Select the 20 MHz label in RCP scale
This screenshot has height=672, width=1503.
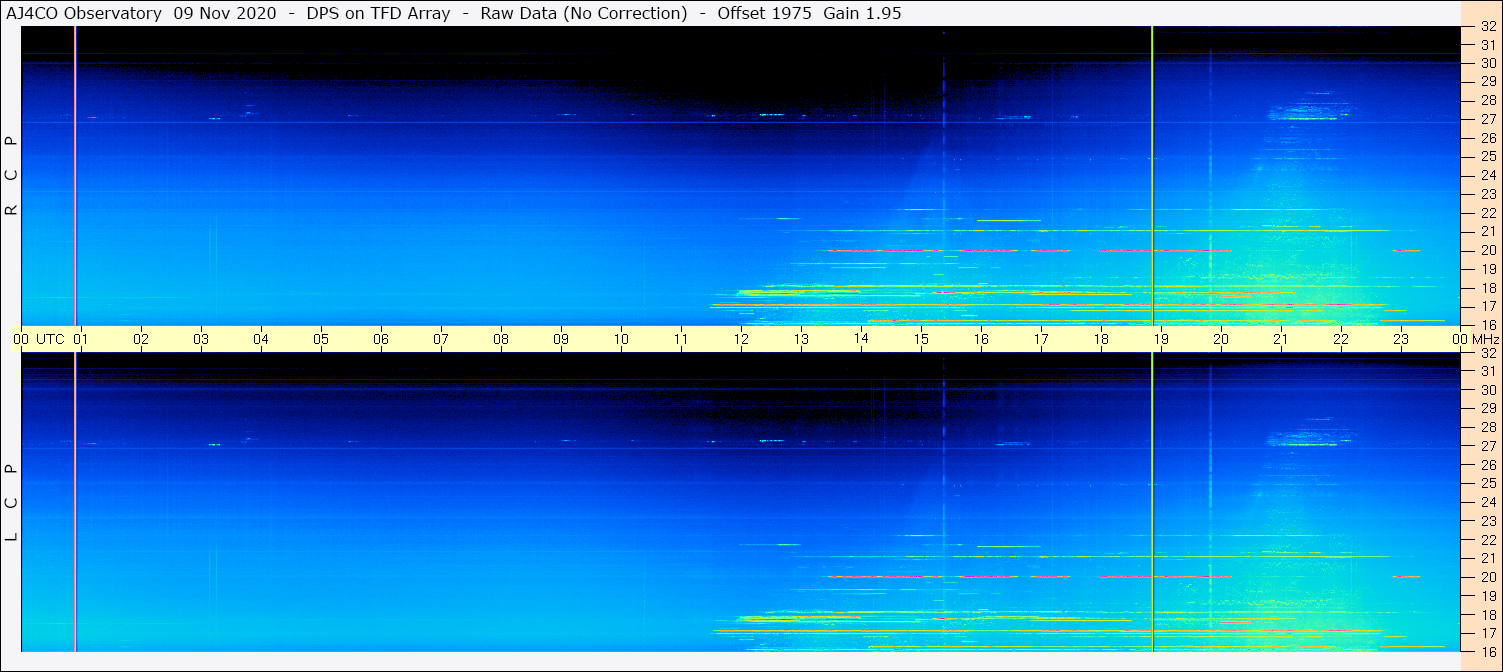[1487, 250]
